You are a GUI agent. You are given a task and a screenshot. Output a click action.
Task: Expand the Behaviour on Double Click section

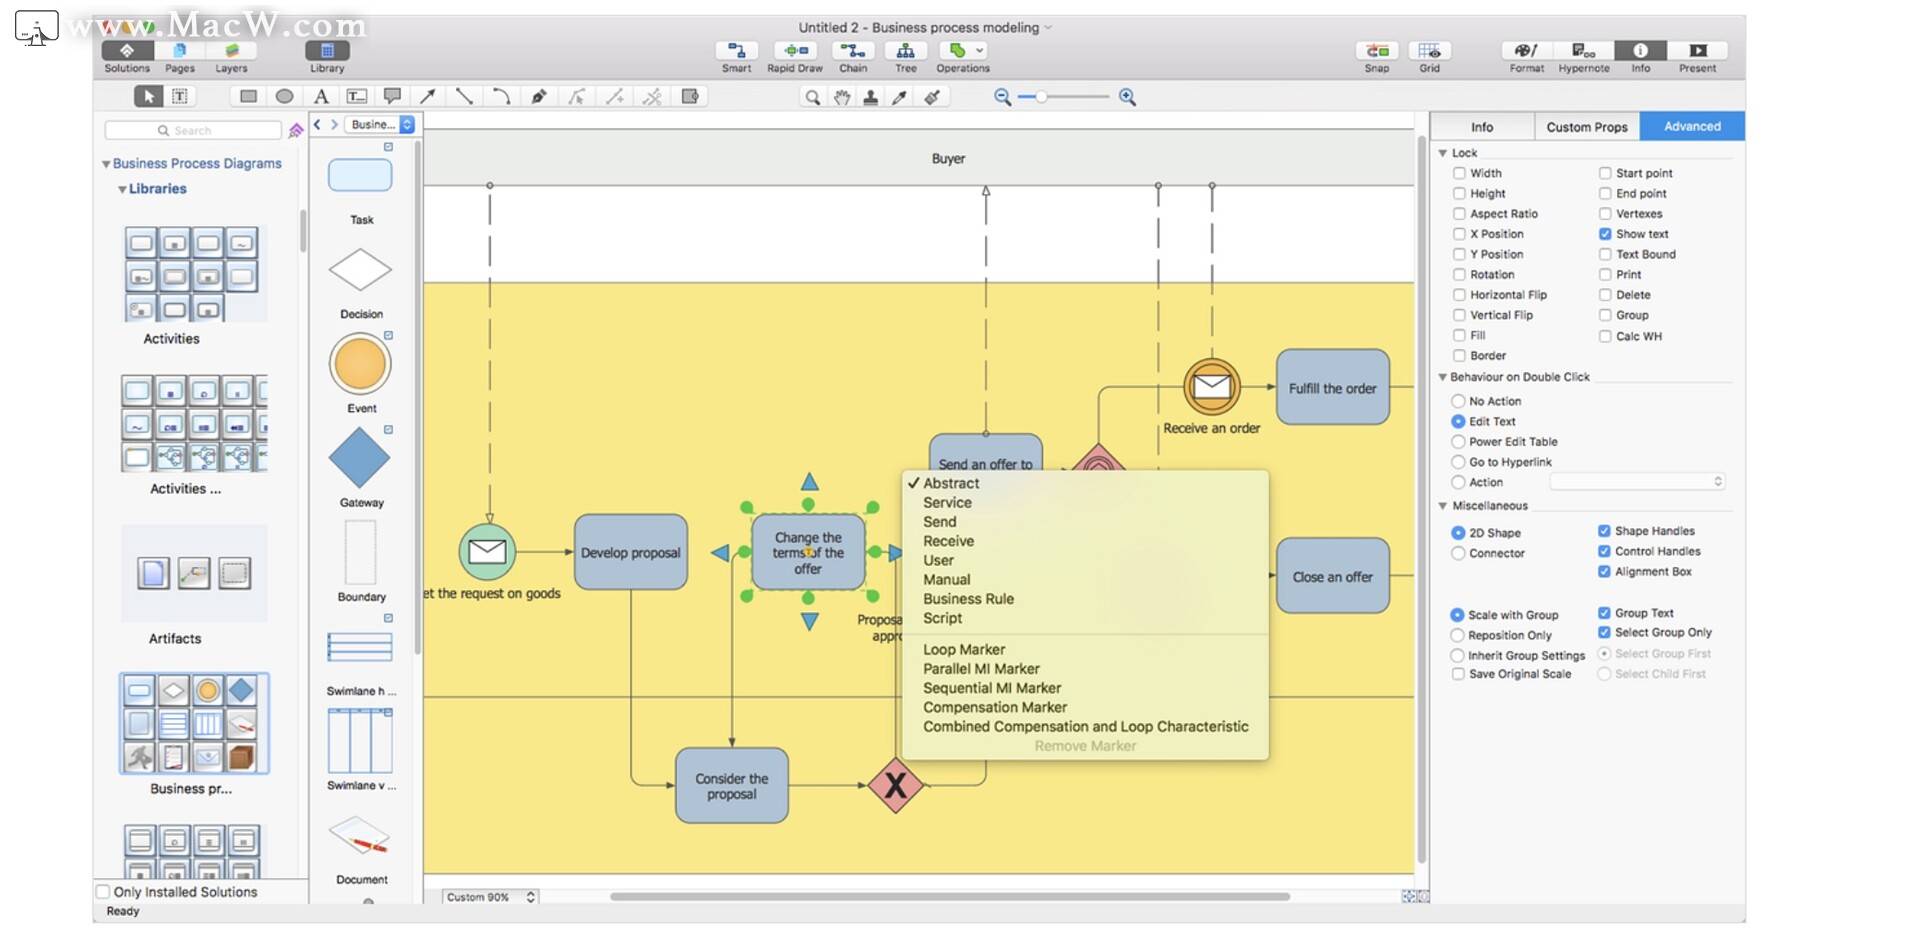tap(1442, 377)
